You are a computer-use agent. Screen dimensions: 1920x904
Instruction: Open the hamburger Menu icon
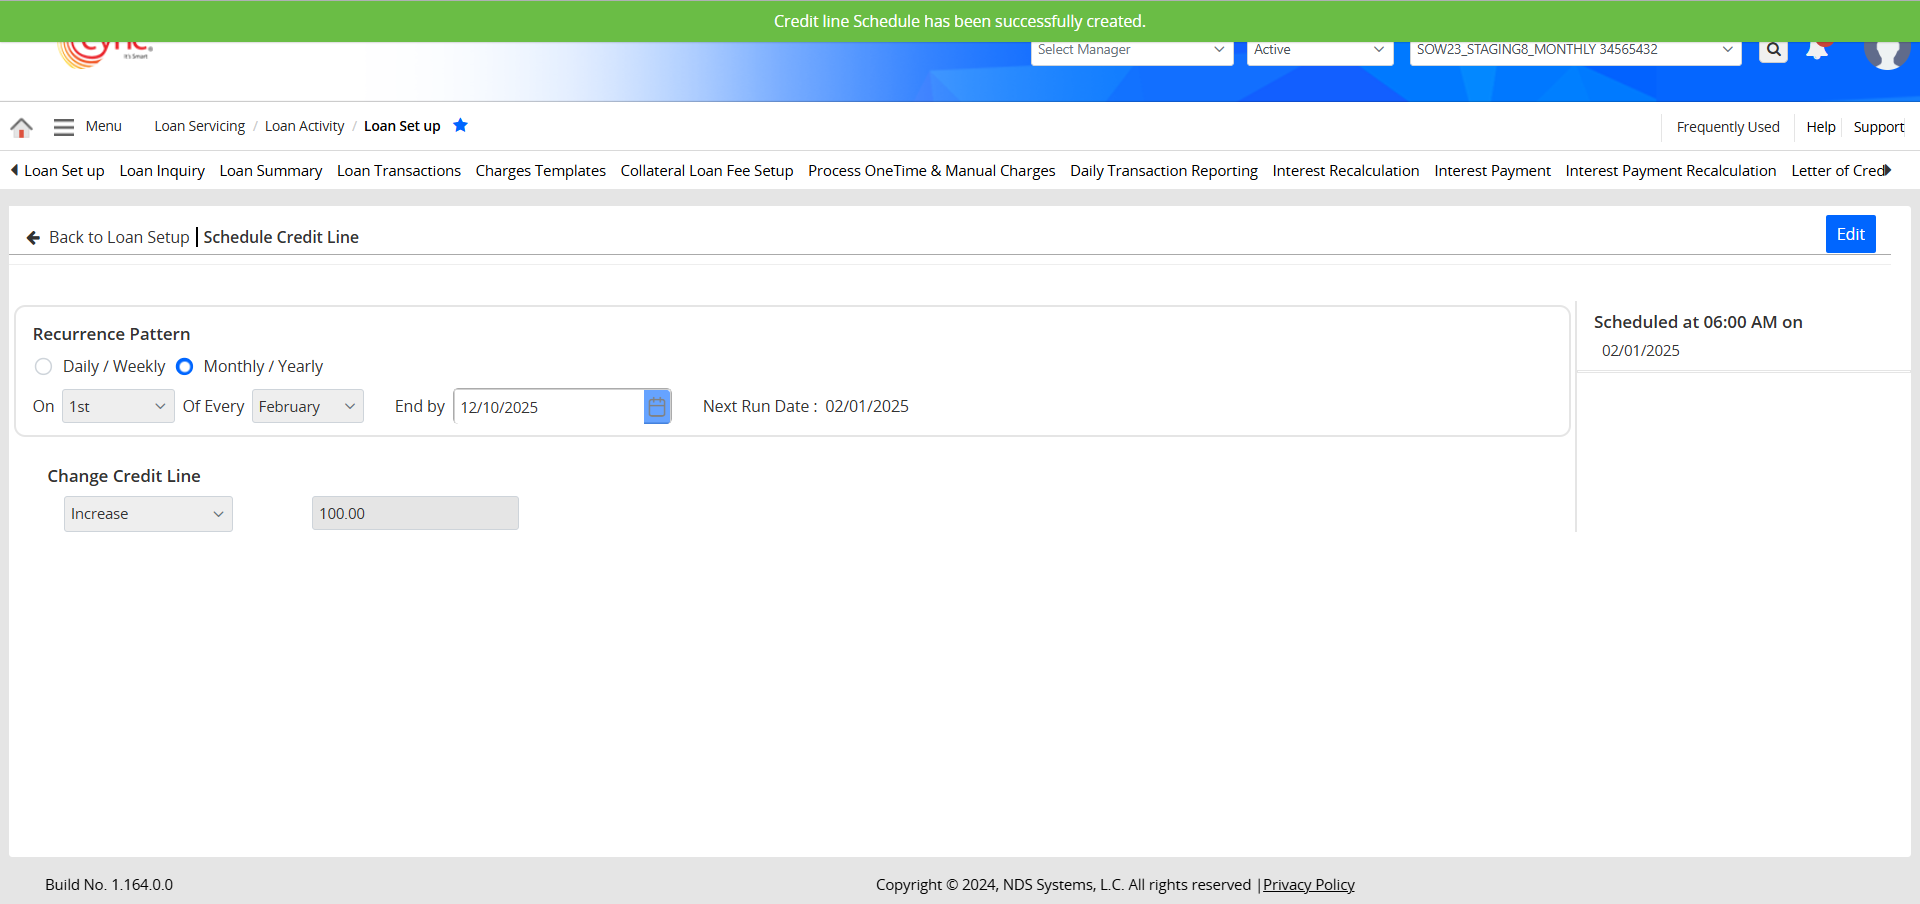click(64, 127)
